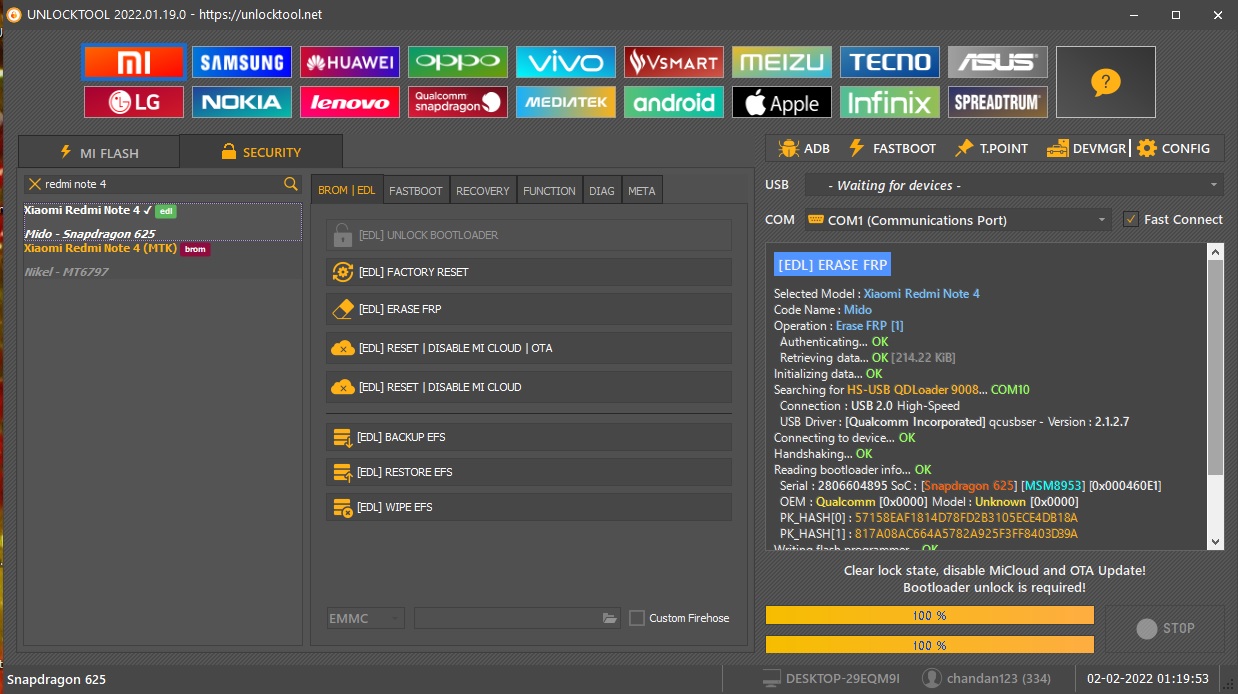1238x694 pixels.
Task: Open the COM port dropdown
Action: click(x=957, y=220)
